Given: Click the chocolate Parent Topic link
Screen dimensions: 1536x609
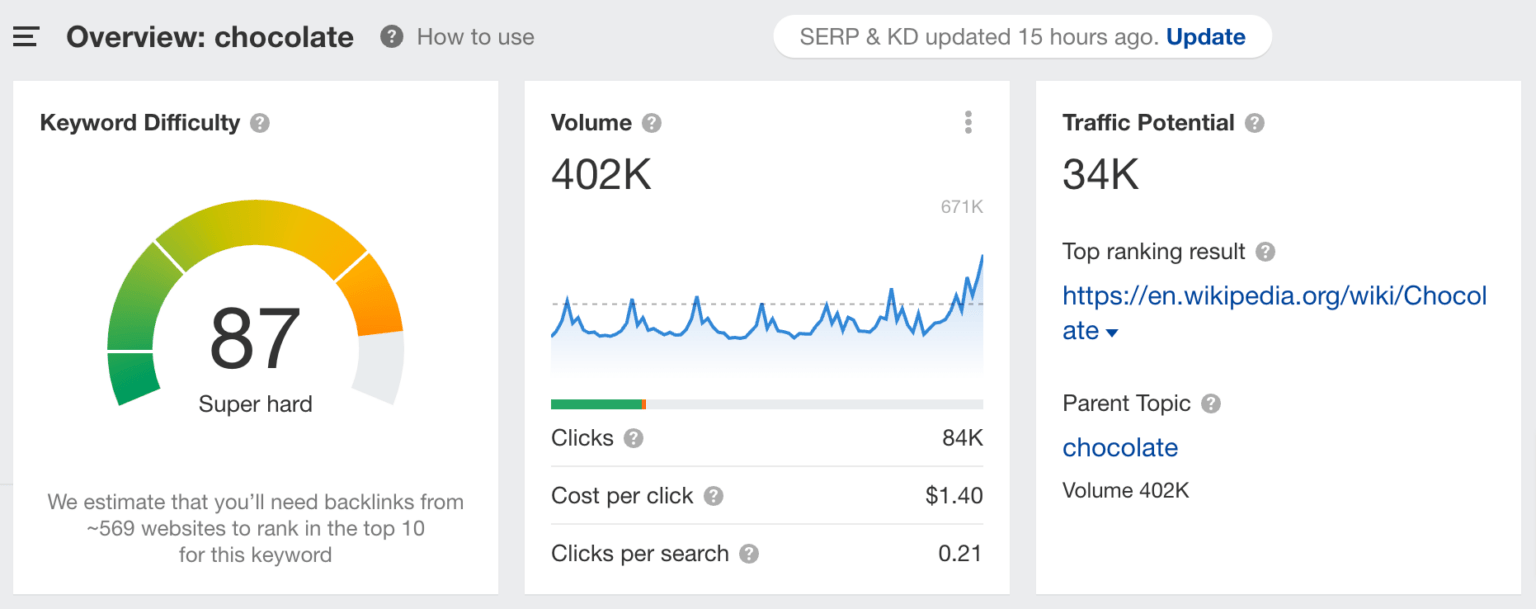Looking at the screenshot, I should (1120, 448).
